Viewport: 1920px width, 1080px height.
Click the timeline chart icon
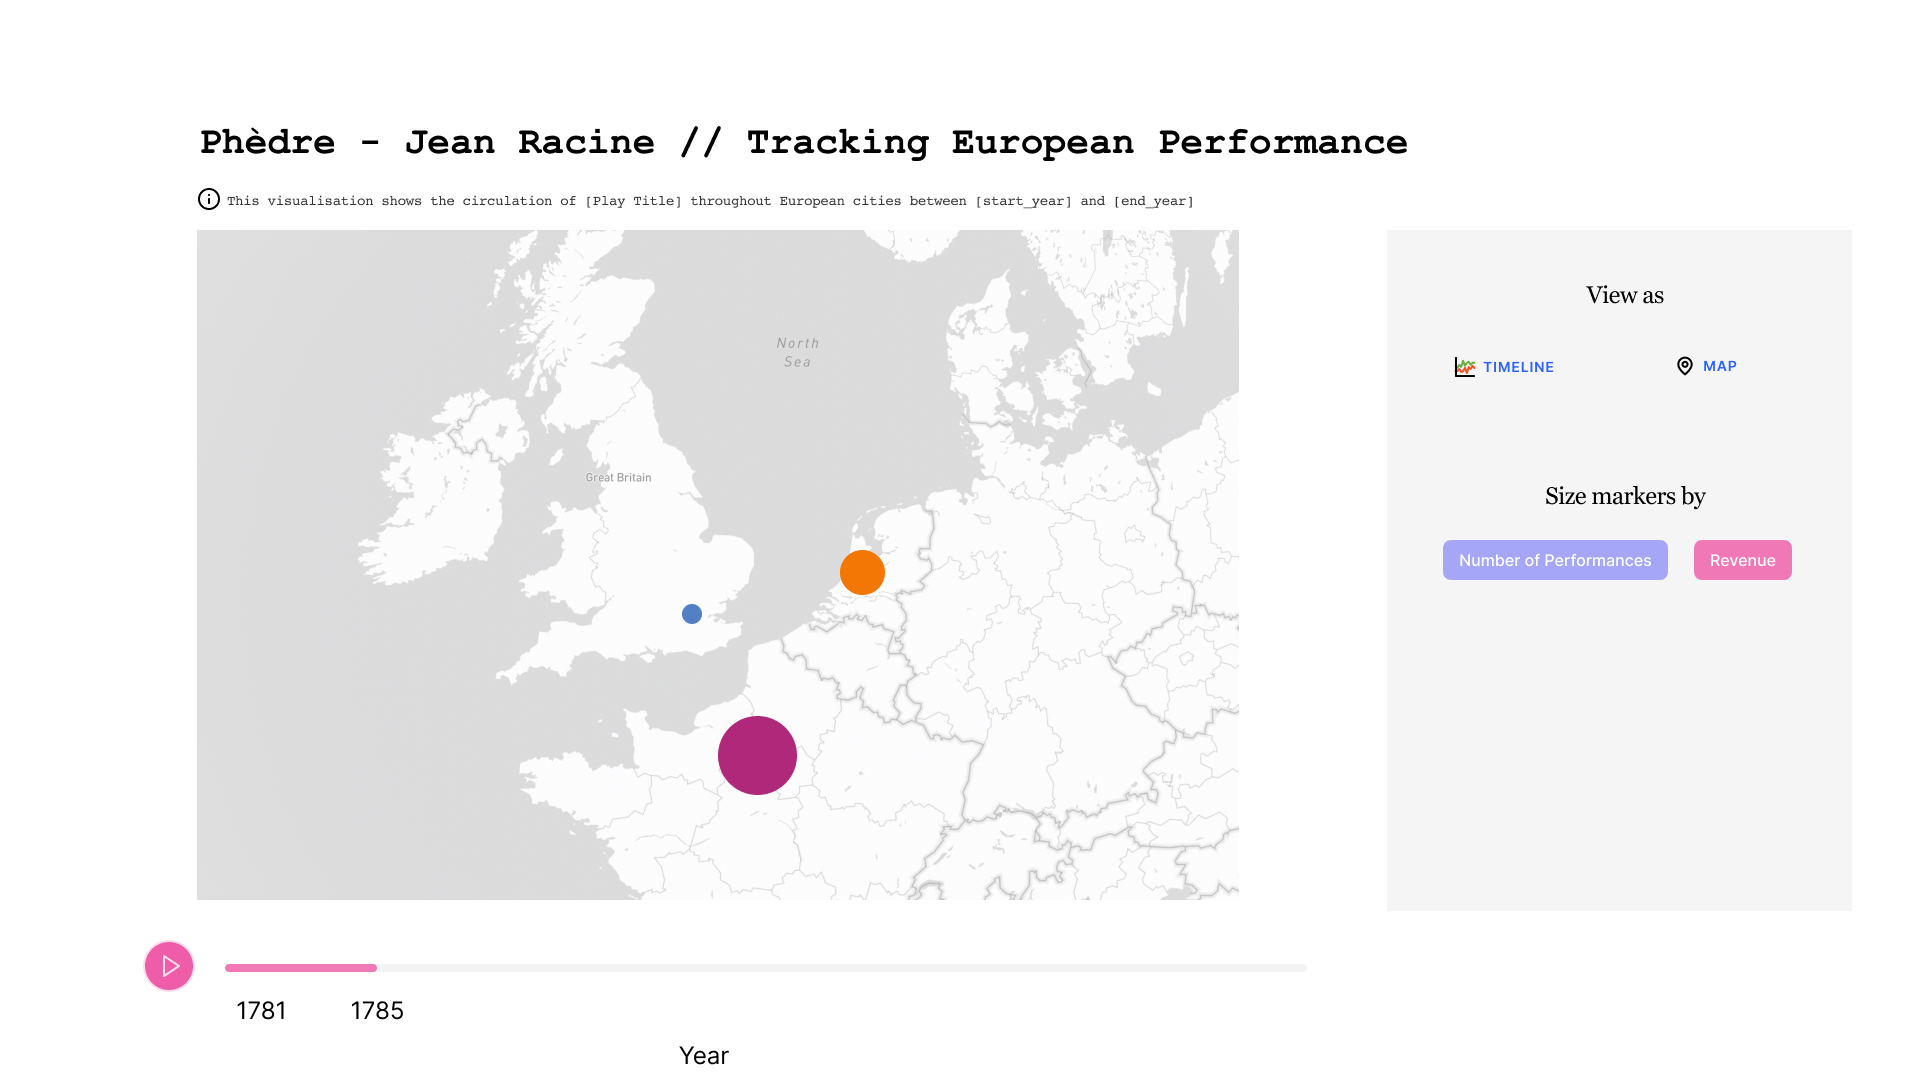pyautogui.click(x=1464, y=367)
